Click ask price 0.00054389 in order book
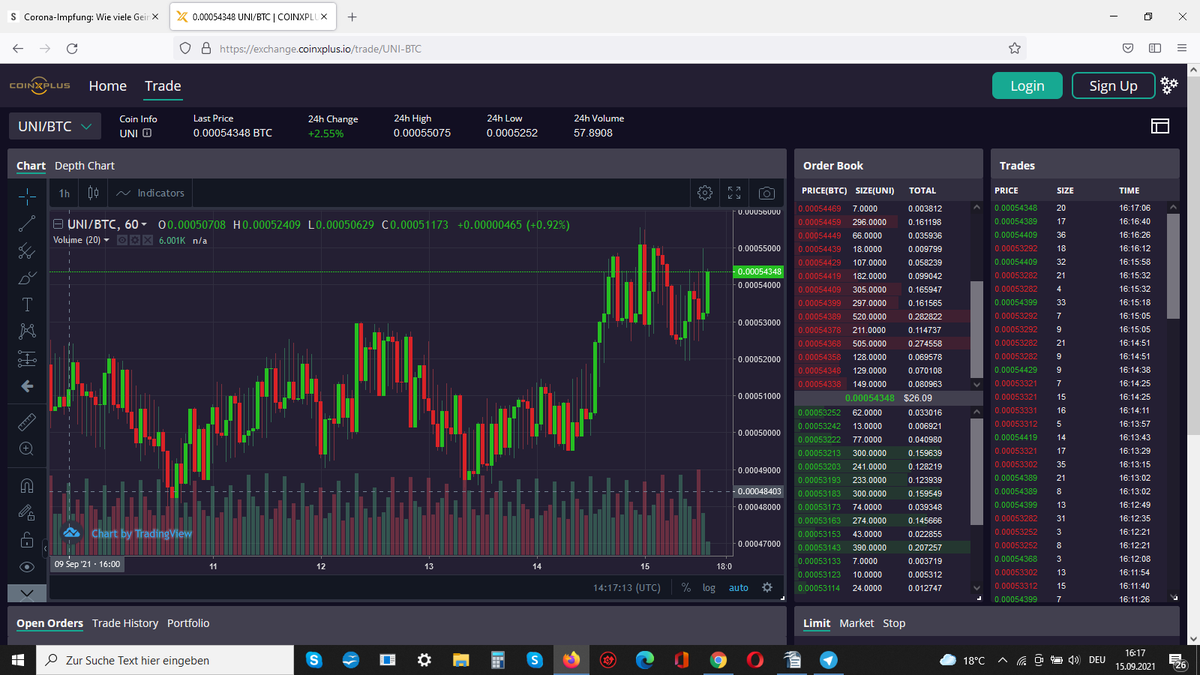 pos(820,316)
